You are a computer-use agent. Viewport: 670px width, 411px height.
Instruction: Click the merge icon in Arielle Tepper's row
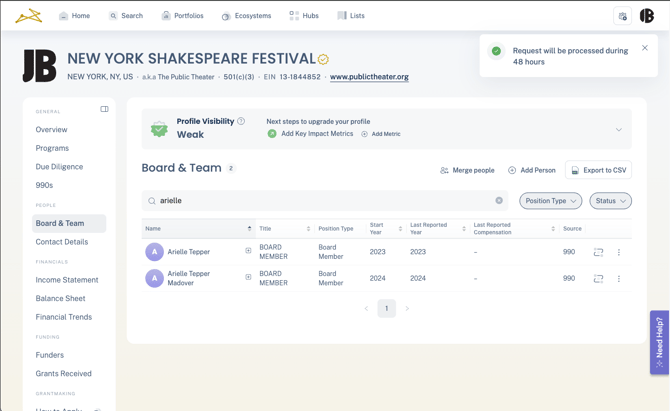point(598,252)
